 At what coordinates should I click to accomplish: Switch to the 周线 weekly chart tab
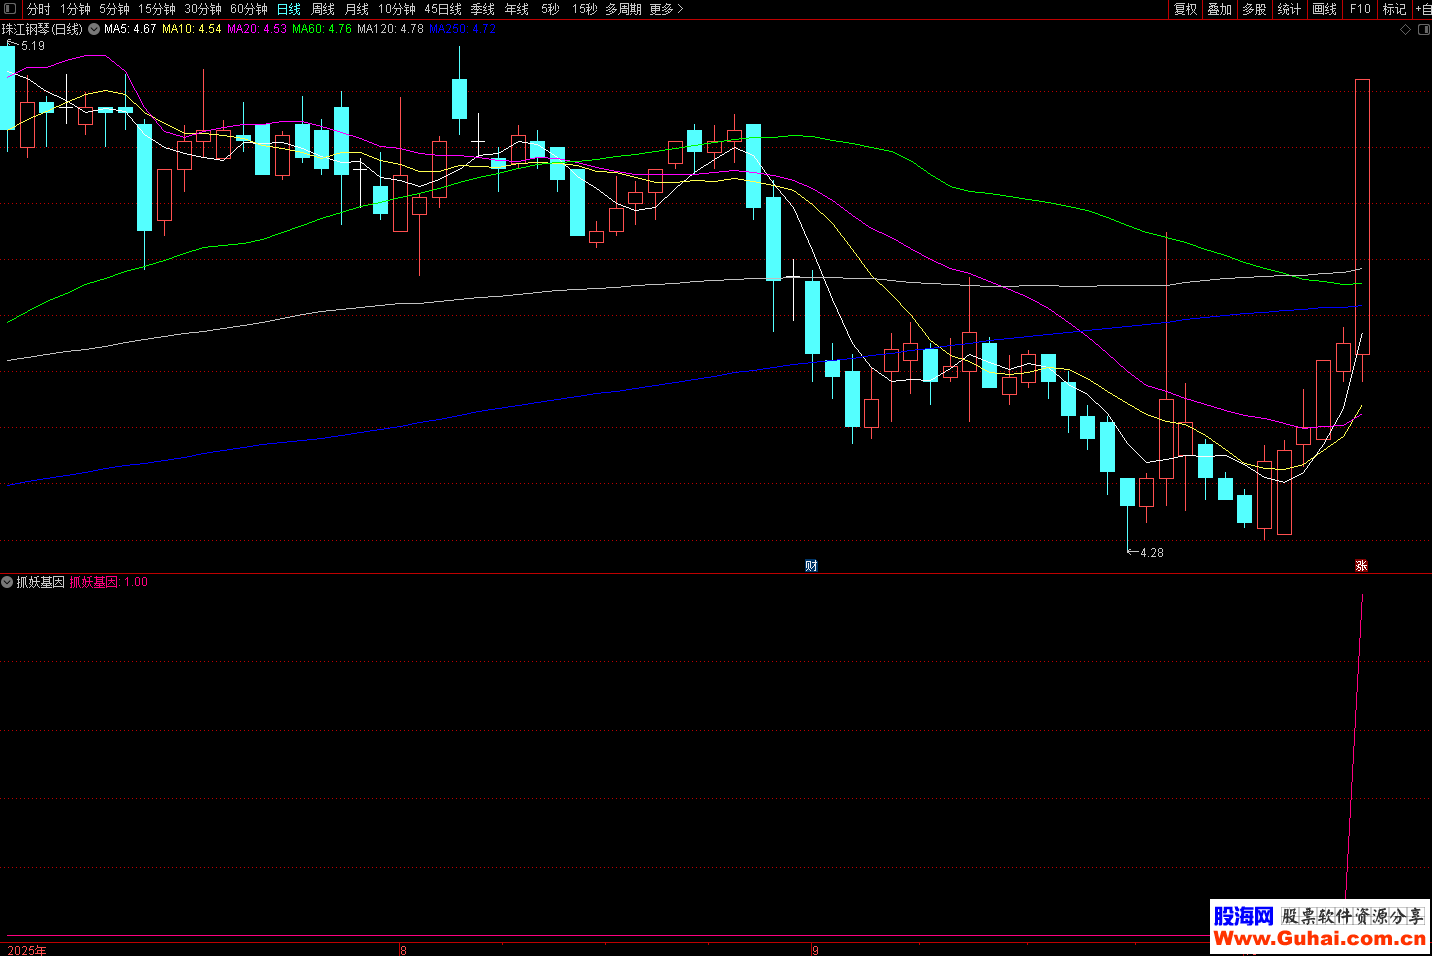coord(323,9)
